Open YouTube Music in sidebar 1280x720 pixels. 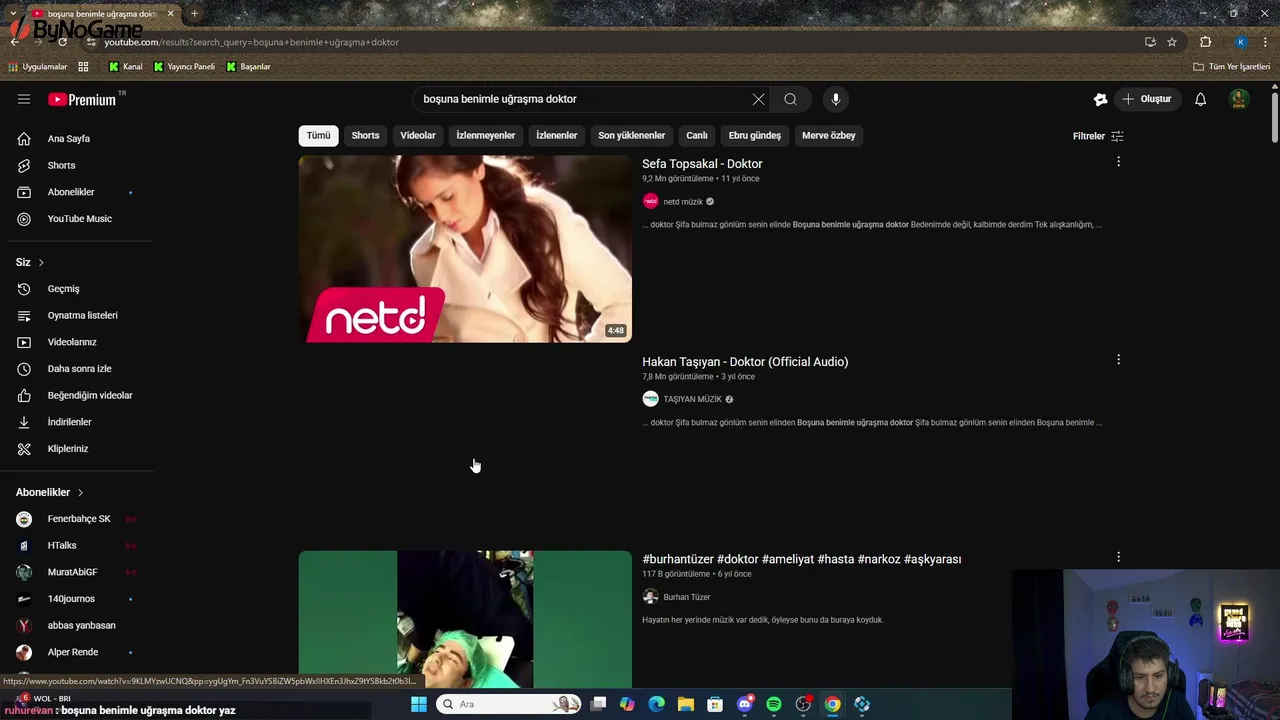point(80,219)
